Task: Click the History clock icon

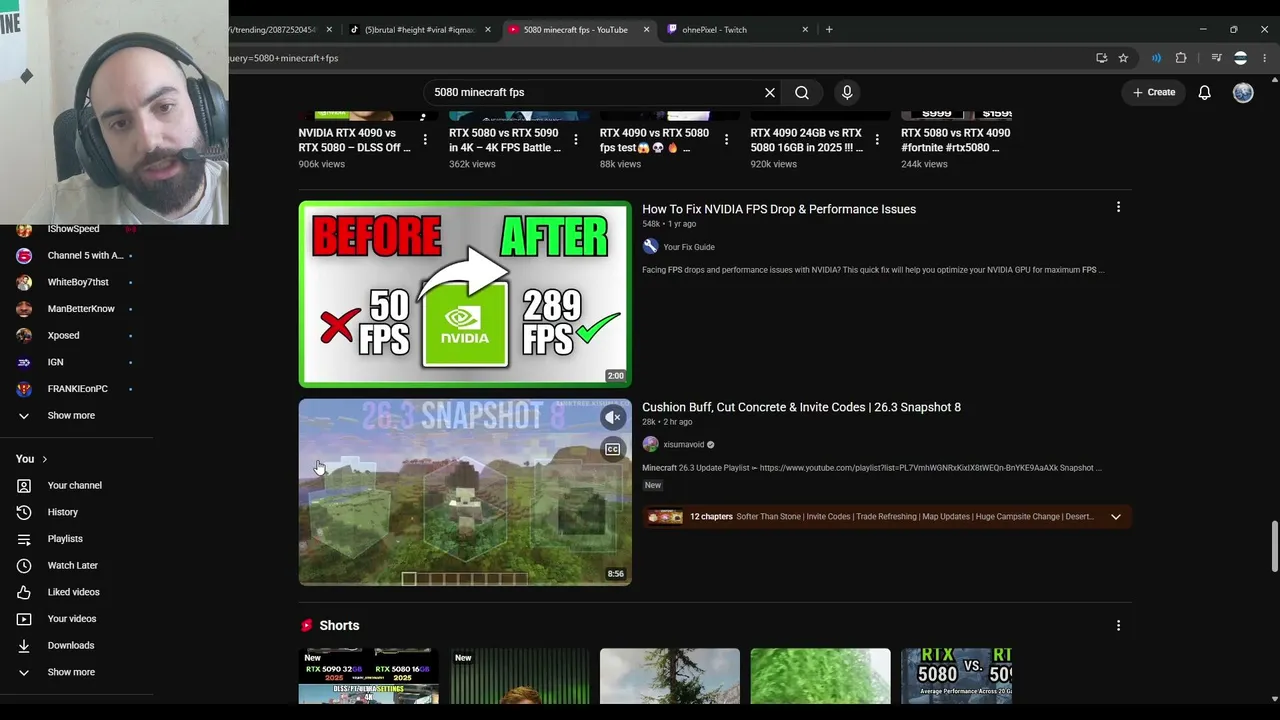Action: (24, 512)
